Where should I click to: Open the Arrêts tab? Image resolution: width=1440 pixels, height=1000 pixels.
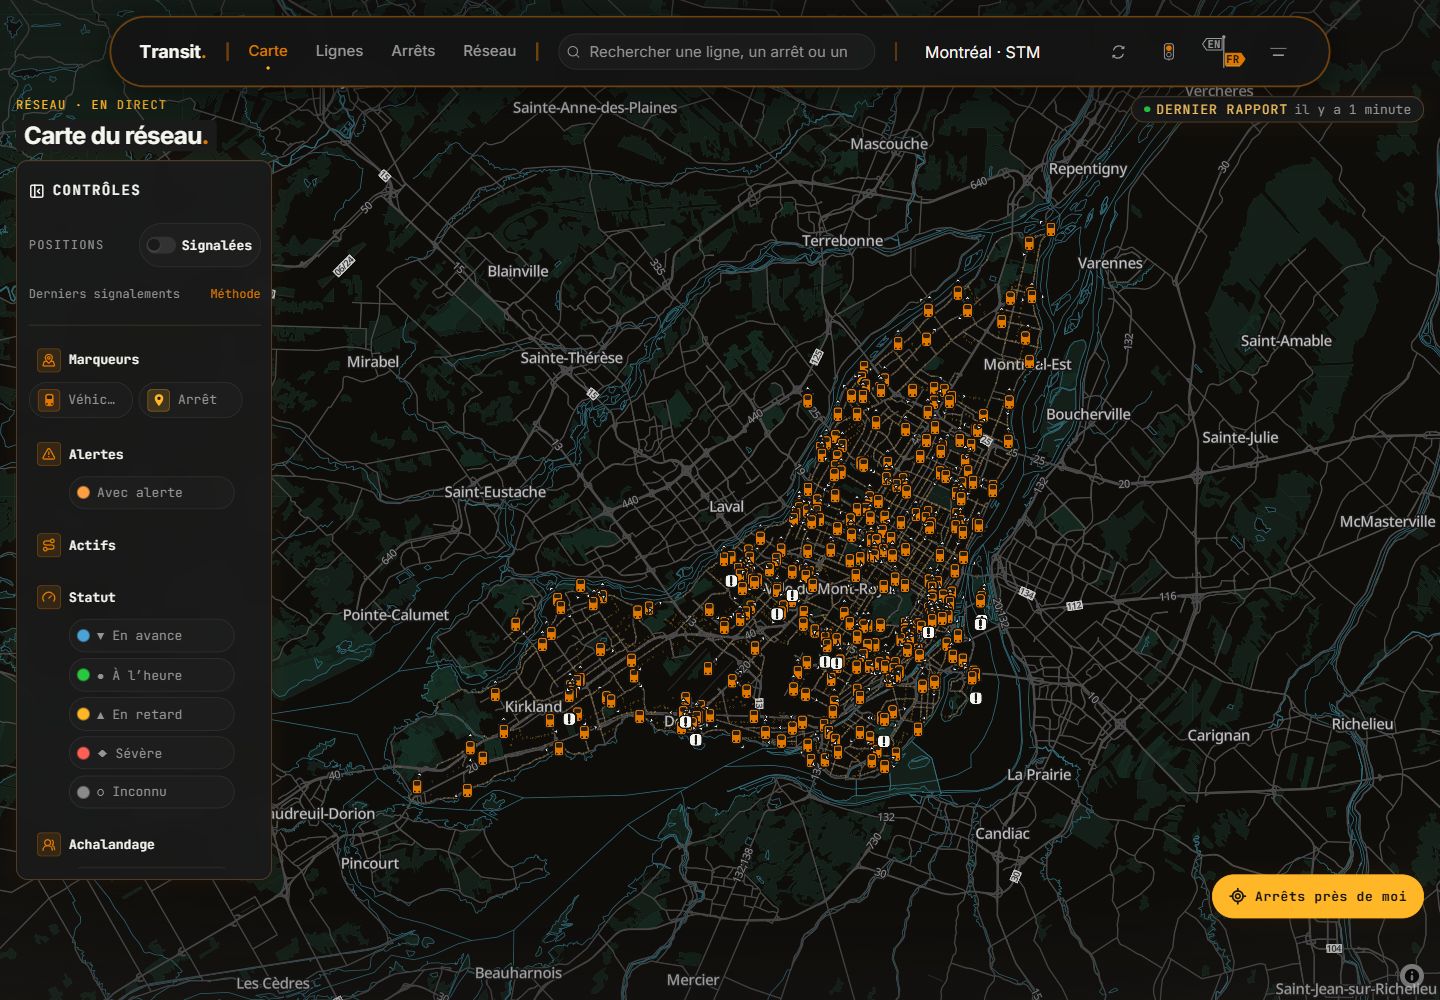point(413,51)
